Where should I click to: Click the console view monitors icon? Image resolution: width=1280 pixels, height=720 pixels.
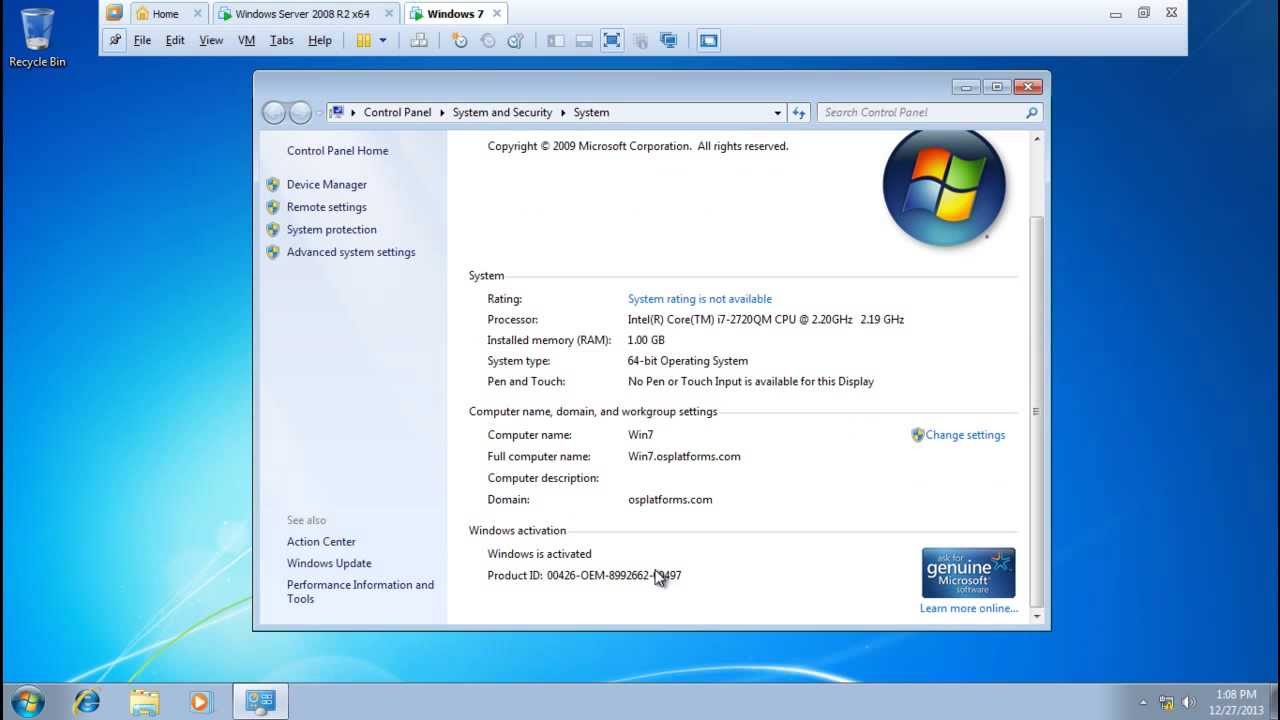[x=668, y=40]
